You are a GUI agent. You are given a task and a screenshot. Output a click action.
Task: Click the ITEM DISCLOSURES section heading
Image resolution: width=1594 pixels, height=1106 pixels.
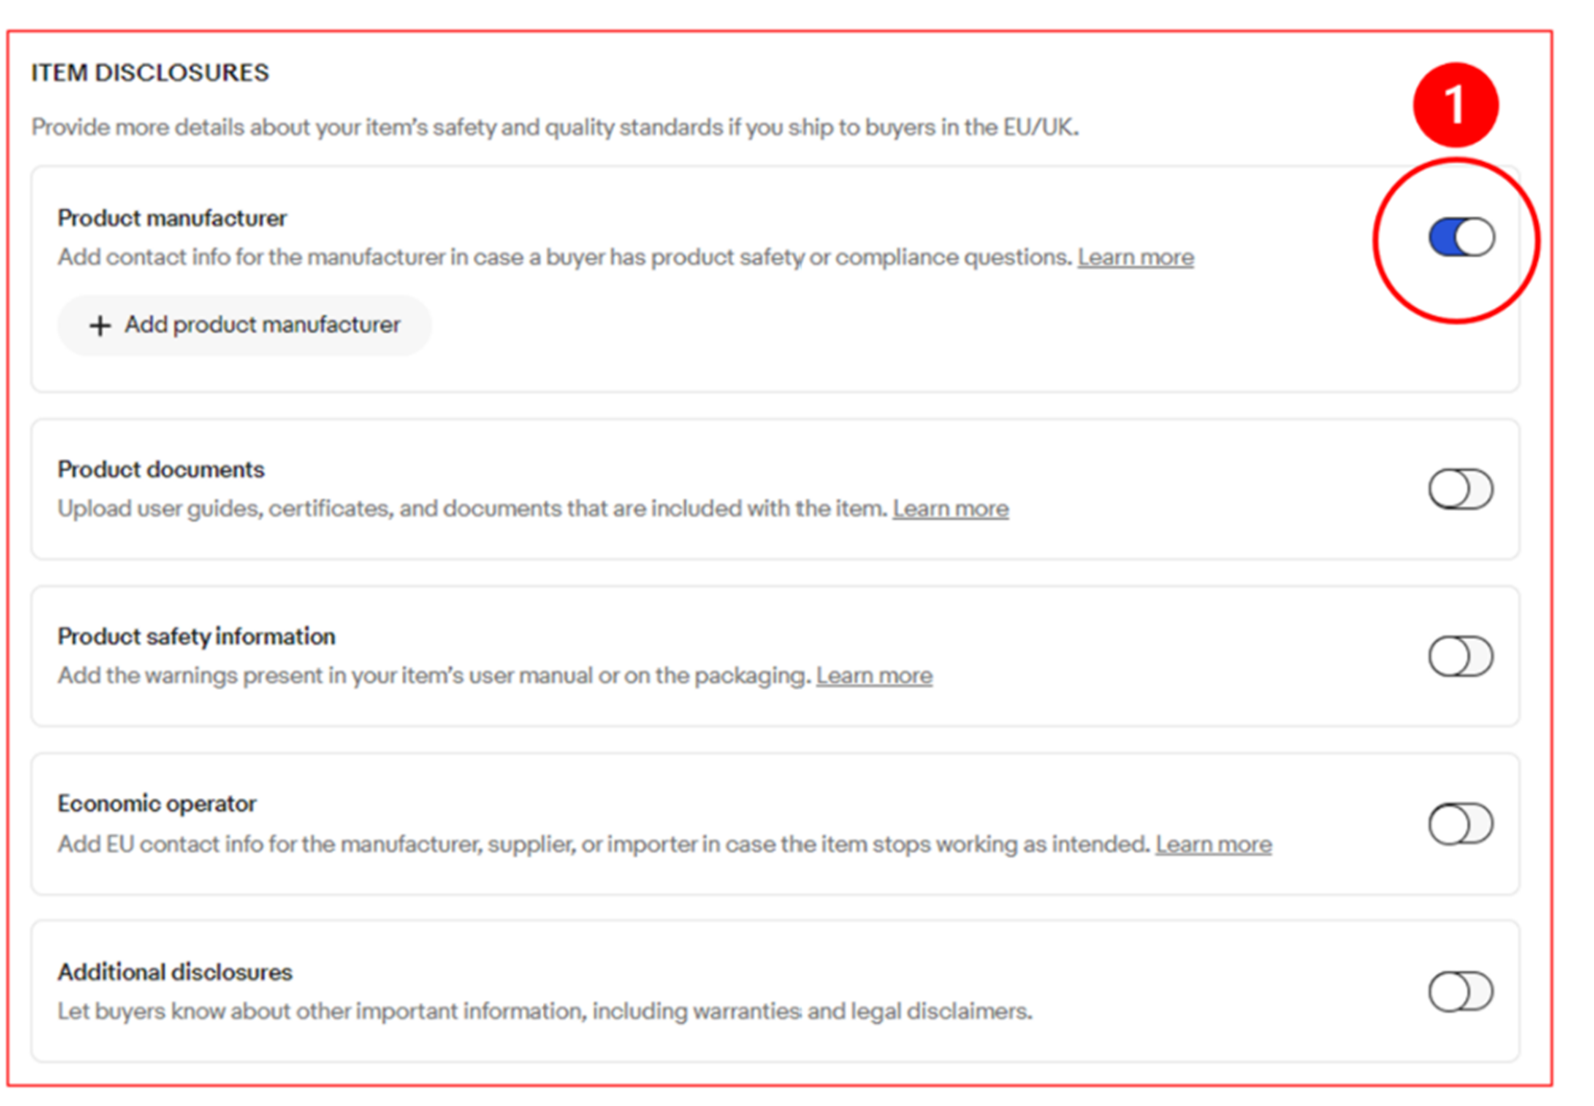tap(150, 73)
